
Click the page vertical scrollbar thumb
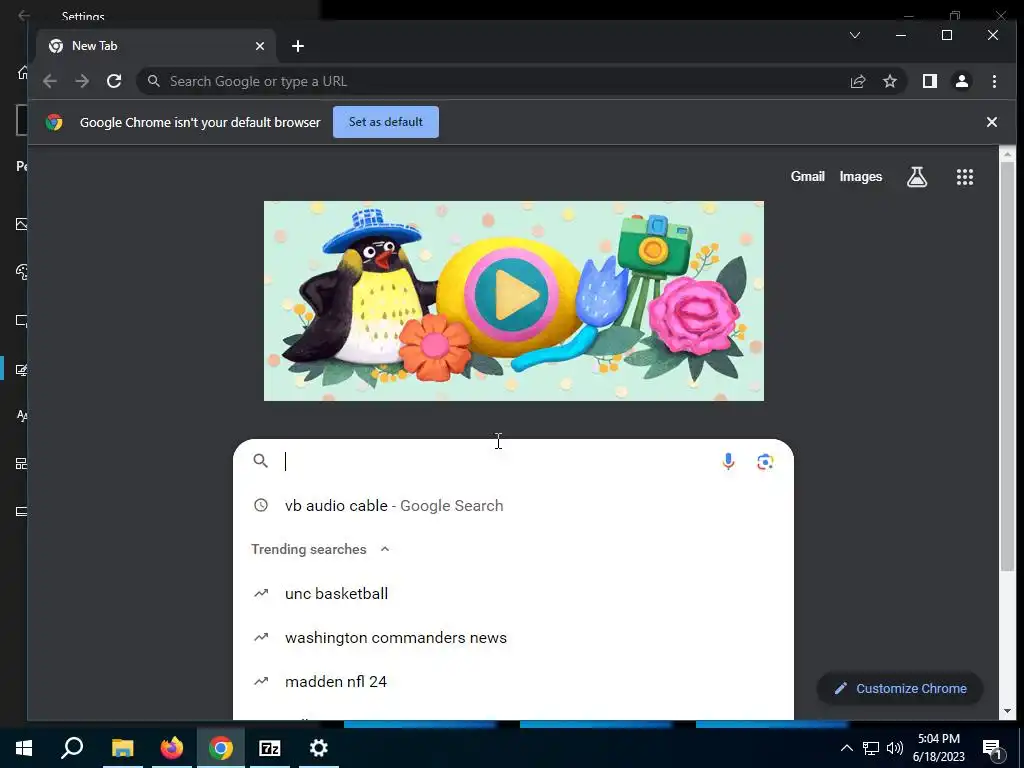[x=1006, y=366]
